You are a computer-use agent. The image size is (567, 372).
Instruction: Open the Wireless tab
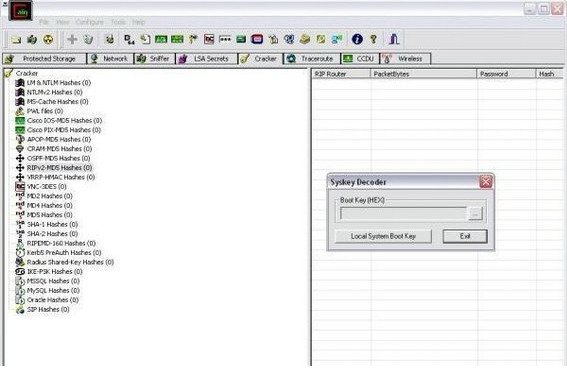point(405,59)
